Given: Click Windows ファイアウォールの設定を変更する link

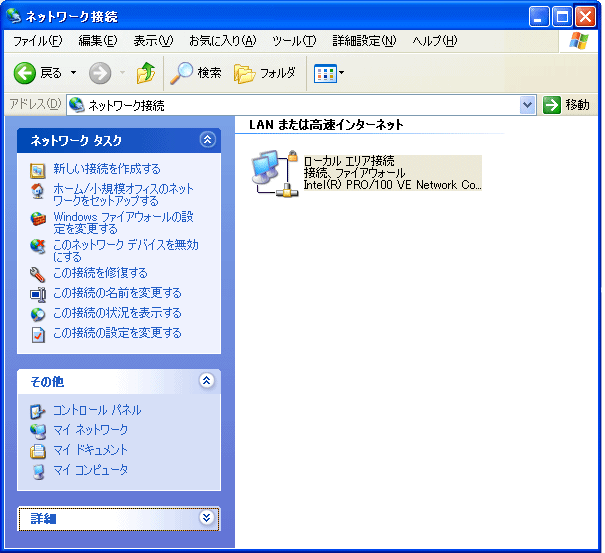Looking at the screenshot, I should point(123,223).
